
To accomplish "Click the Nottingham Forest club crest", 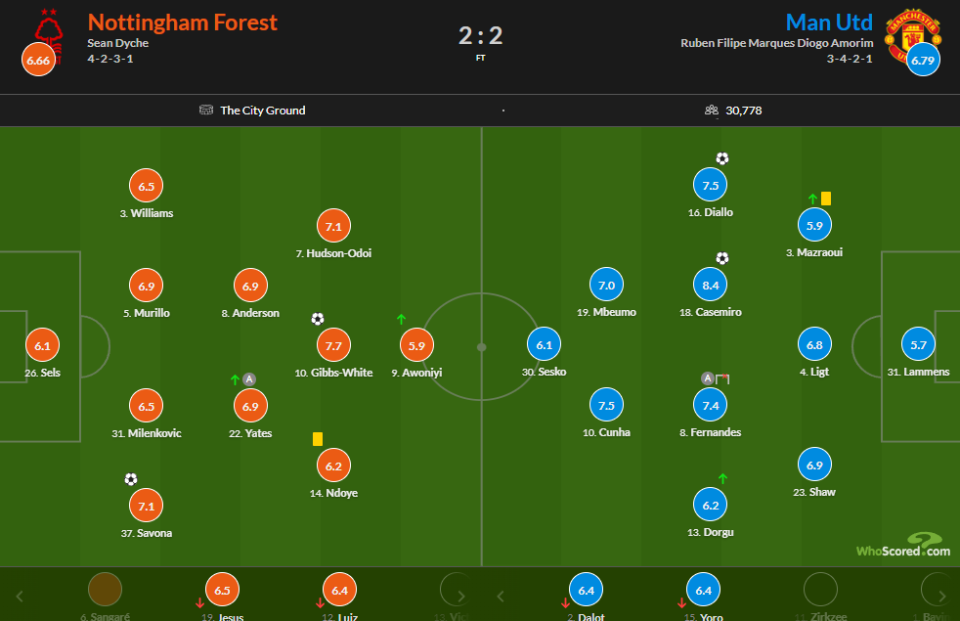I will click(47, 30).
